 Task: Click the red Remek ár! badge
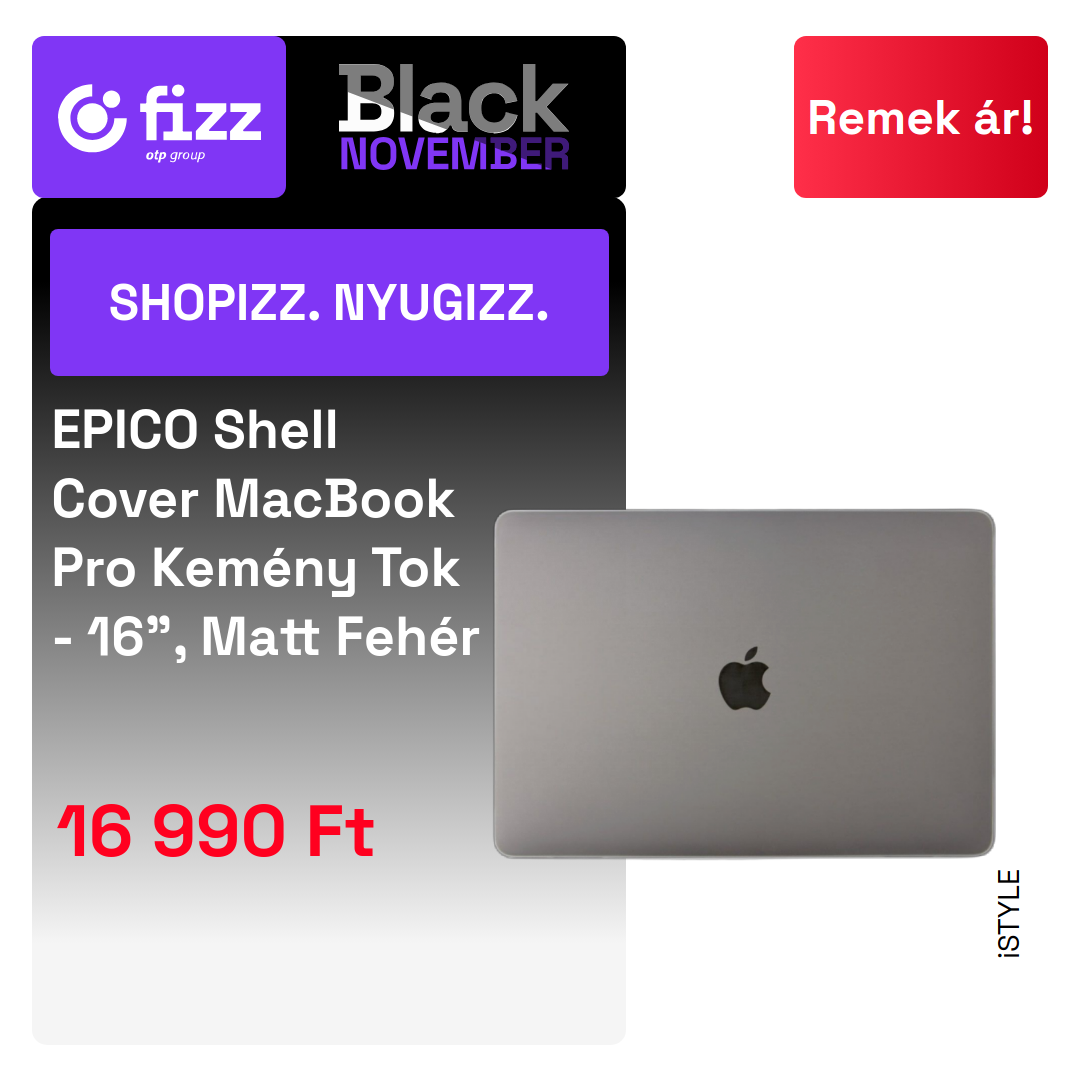click(x=920, y=117)
